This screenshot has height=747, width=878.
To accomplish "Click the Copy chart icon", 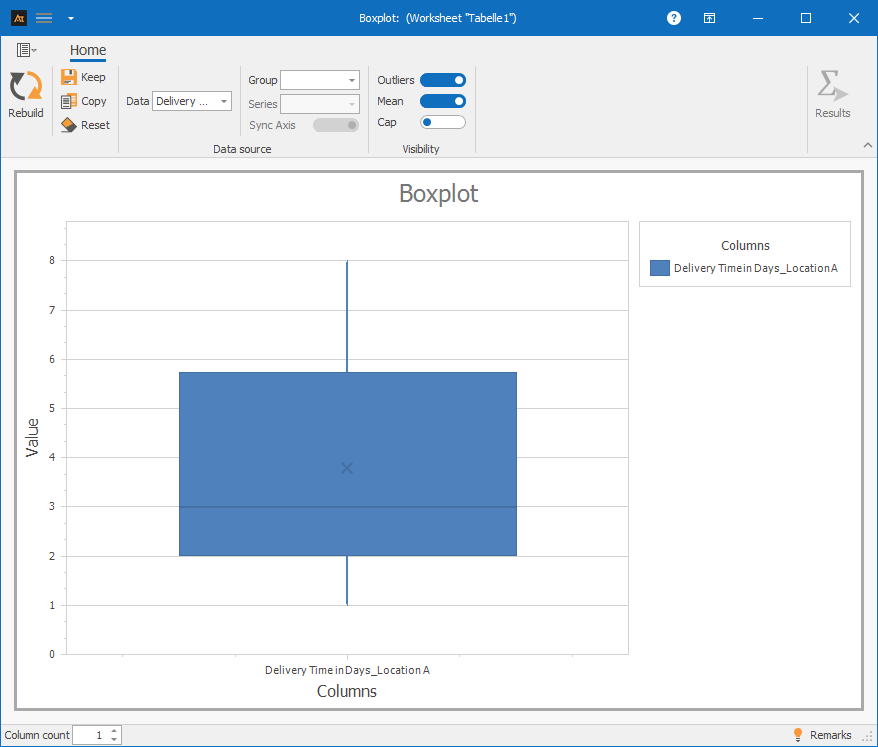I will [x=69, y=101].
